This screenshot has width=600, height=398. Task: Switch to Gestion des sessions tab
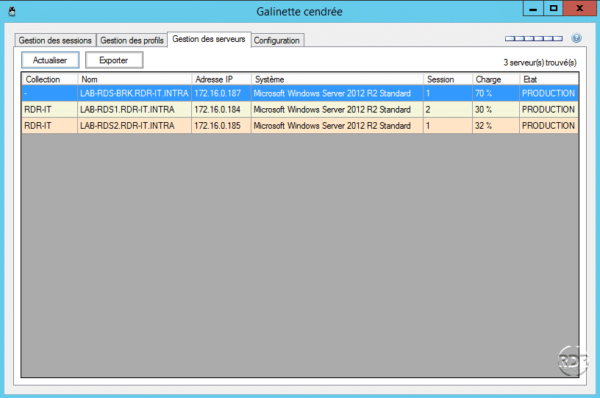click(x=55, y=40)
